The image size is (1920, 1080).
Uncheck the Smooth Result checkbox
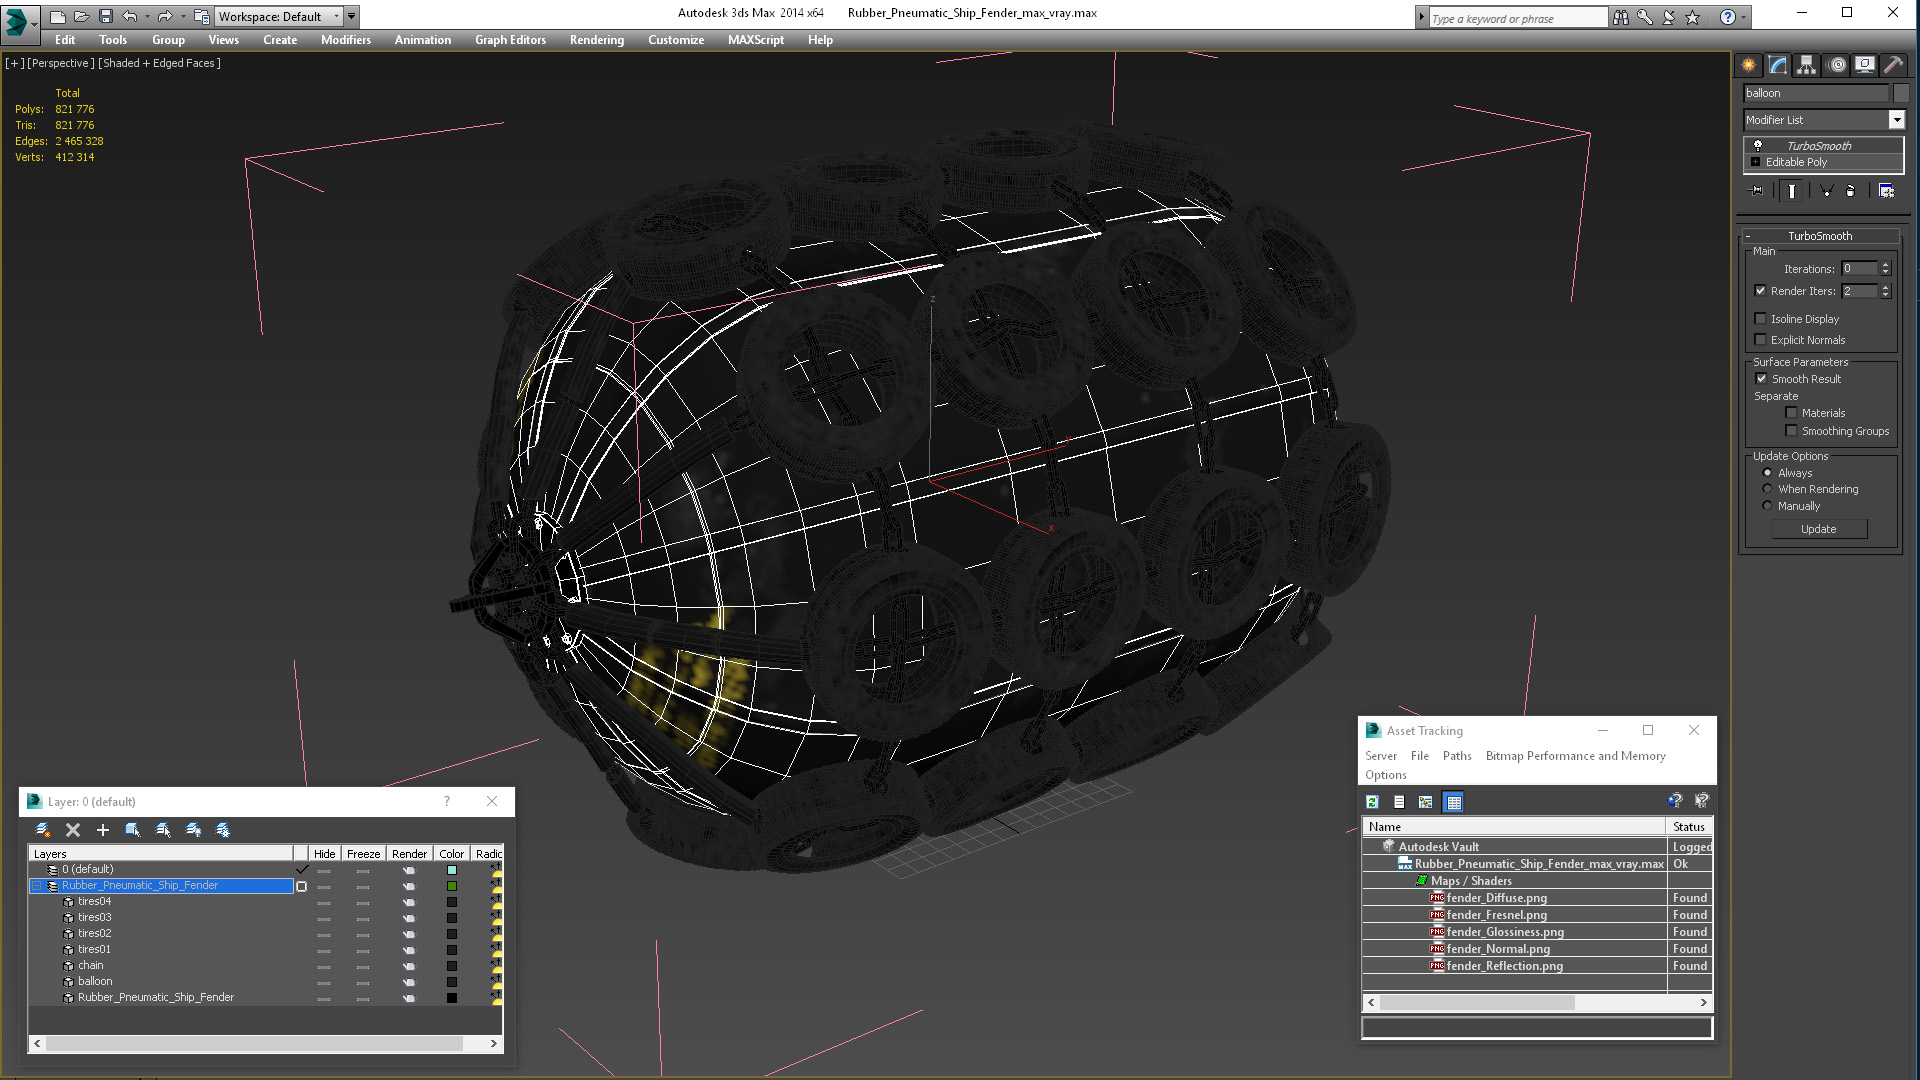1761,379
